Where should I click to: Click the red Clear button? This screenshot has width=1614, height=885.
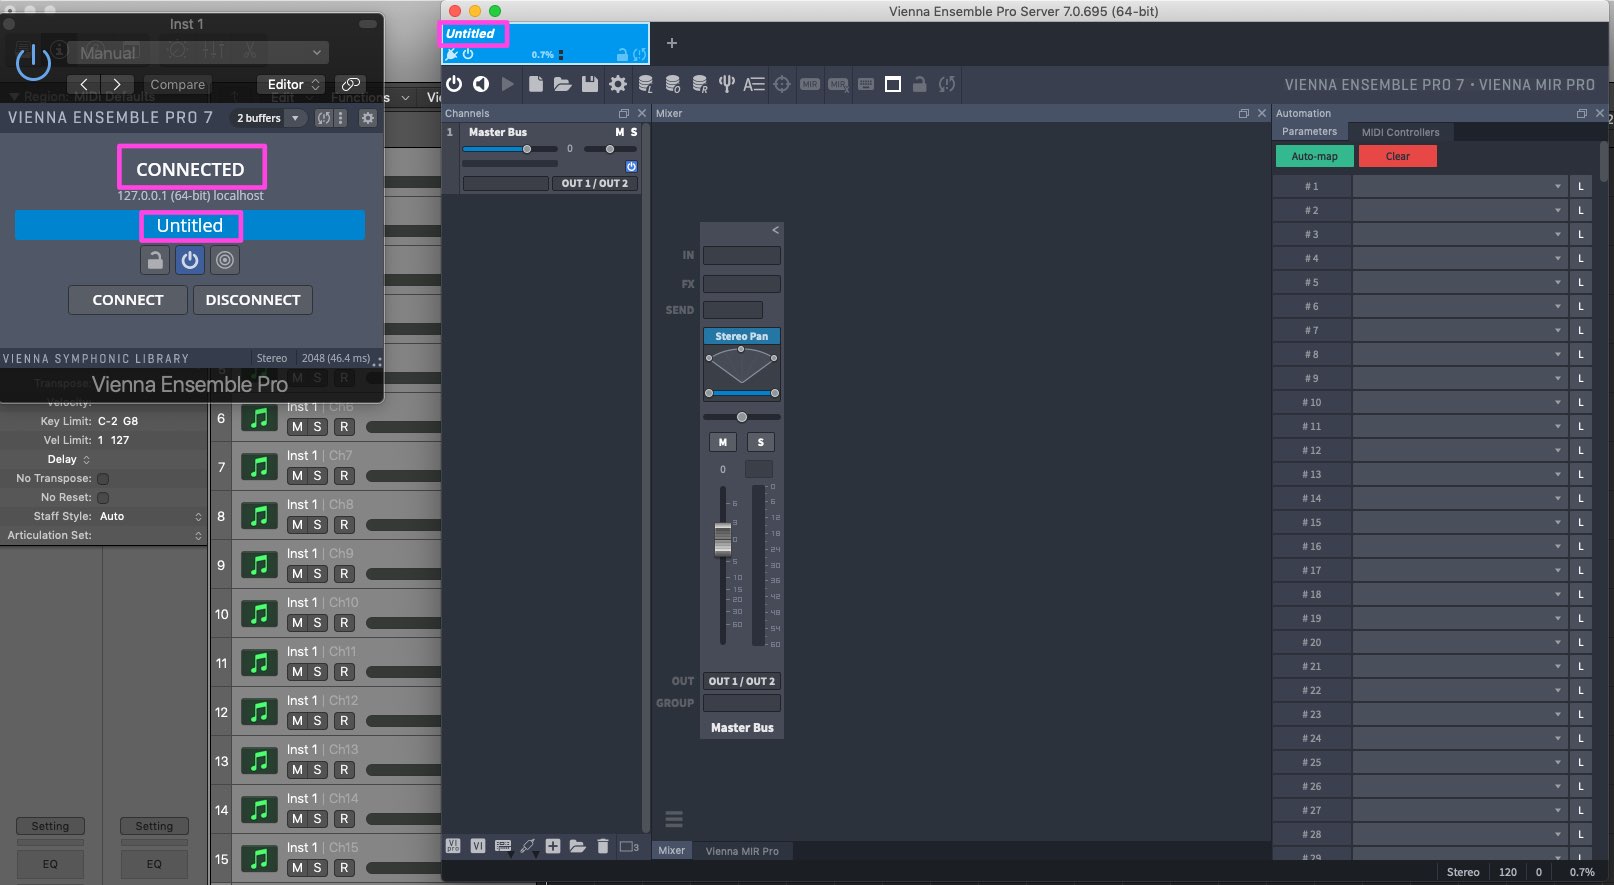1397,156
